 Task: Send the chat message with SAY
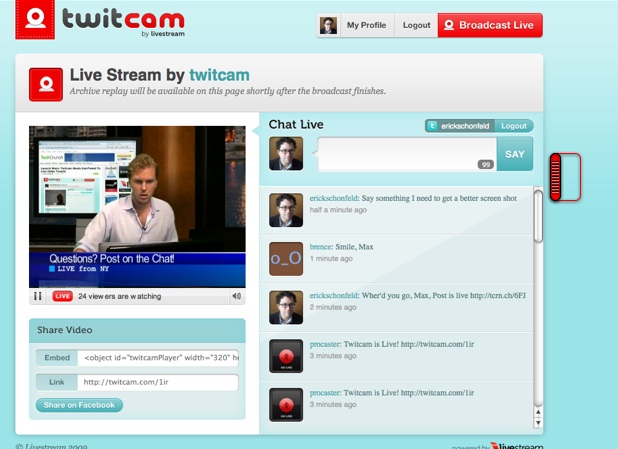[x=515, y=154]
